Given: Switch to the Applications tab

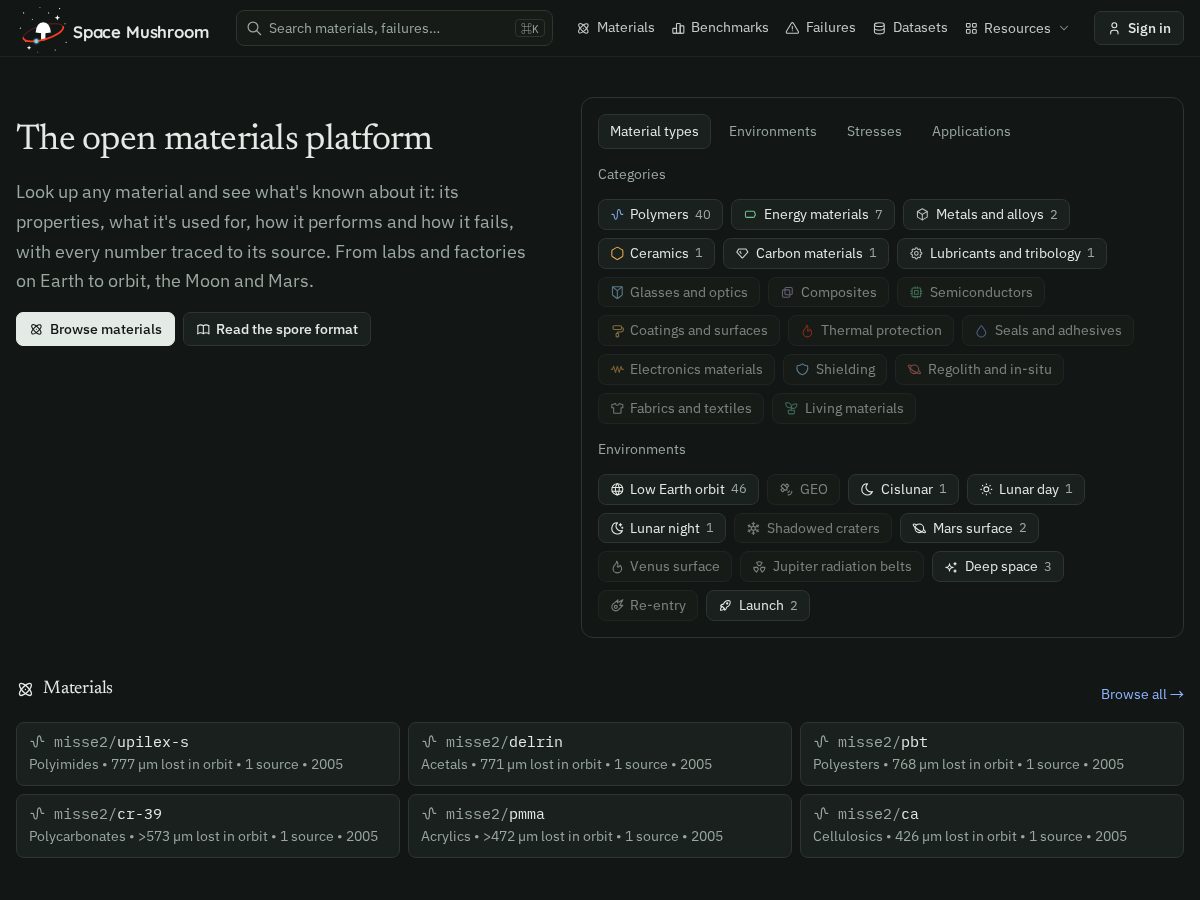Looking at the screenshot, I should 971,131.
